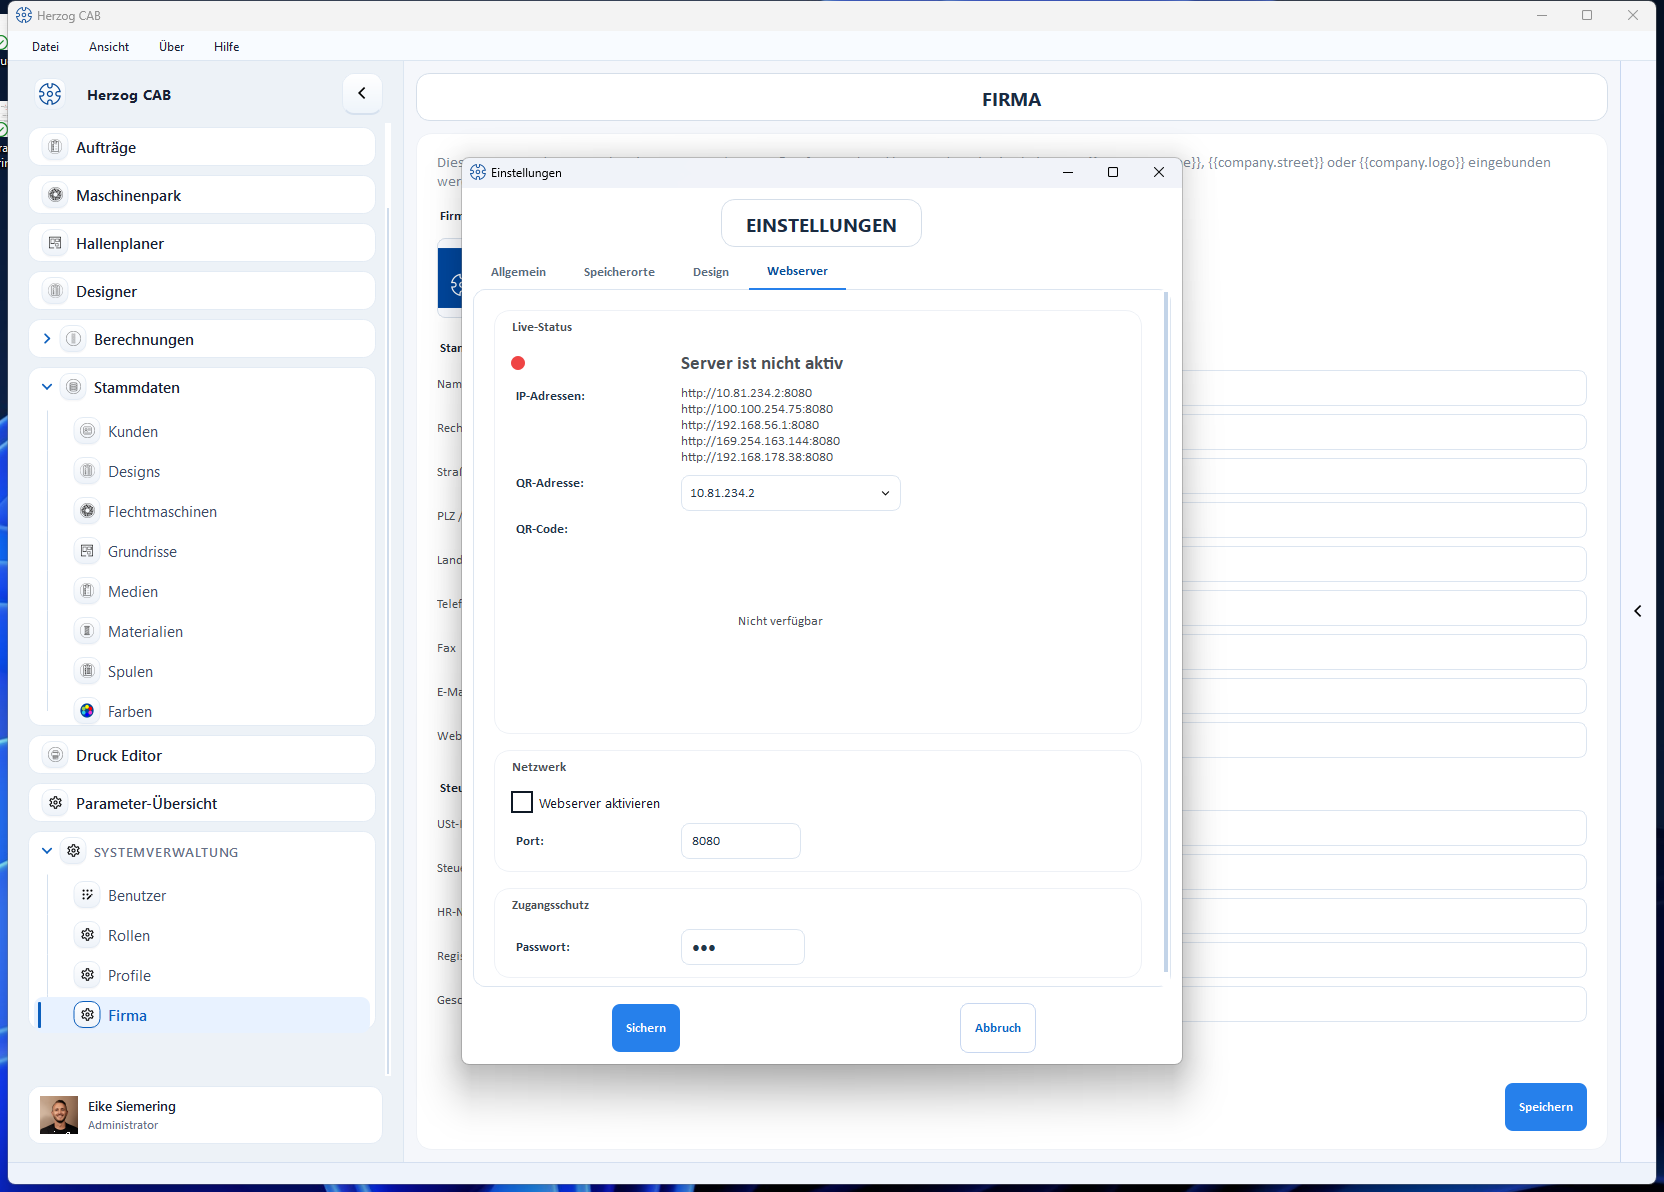Open the Über menu
1664x1192 pixels.
[171, 47]
